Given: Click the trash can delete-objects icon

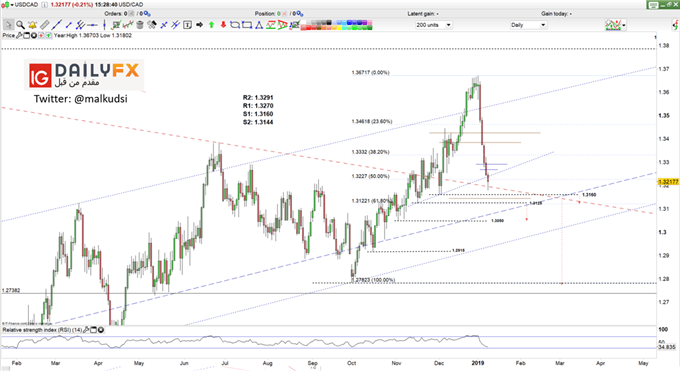Looking at the screenshot, I should tap(140, 25).
